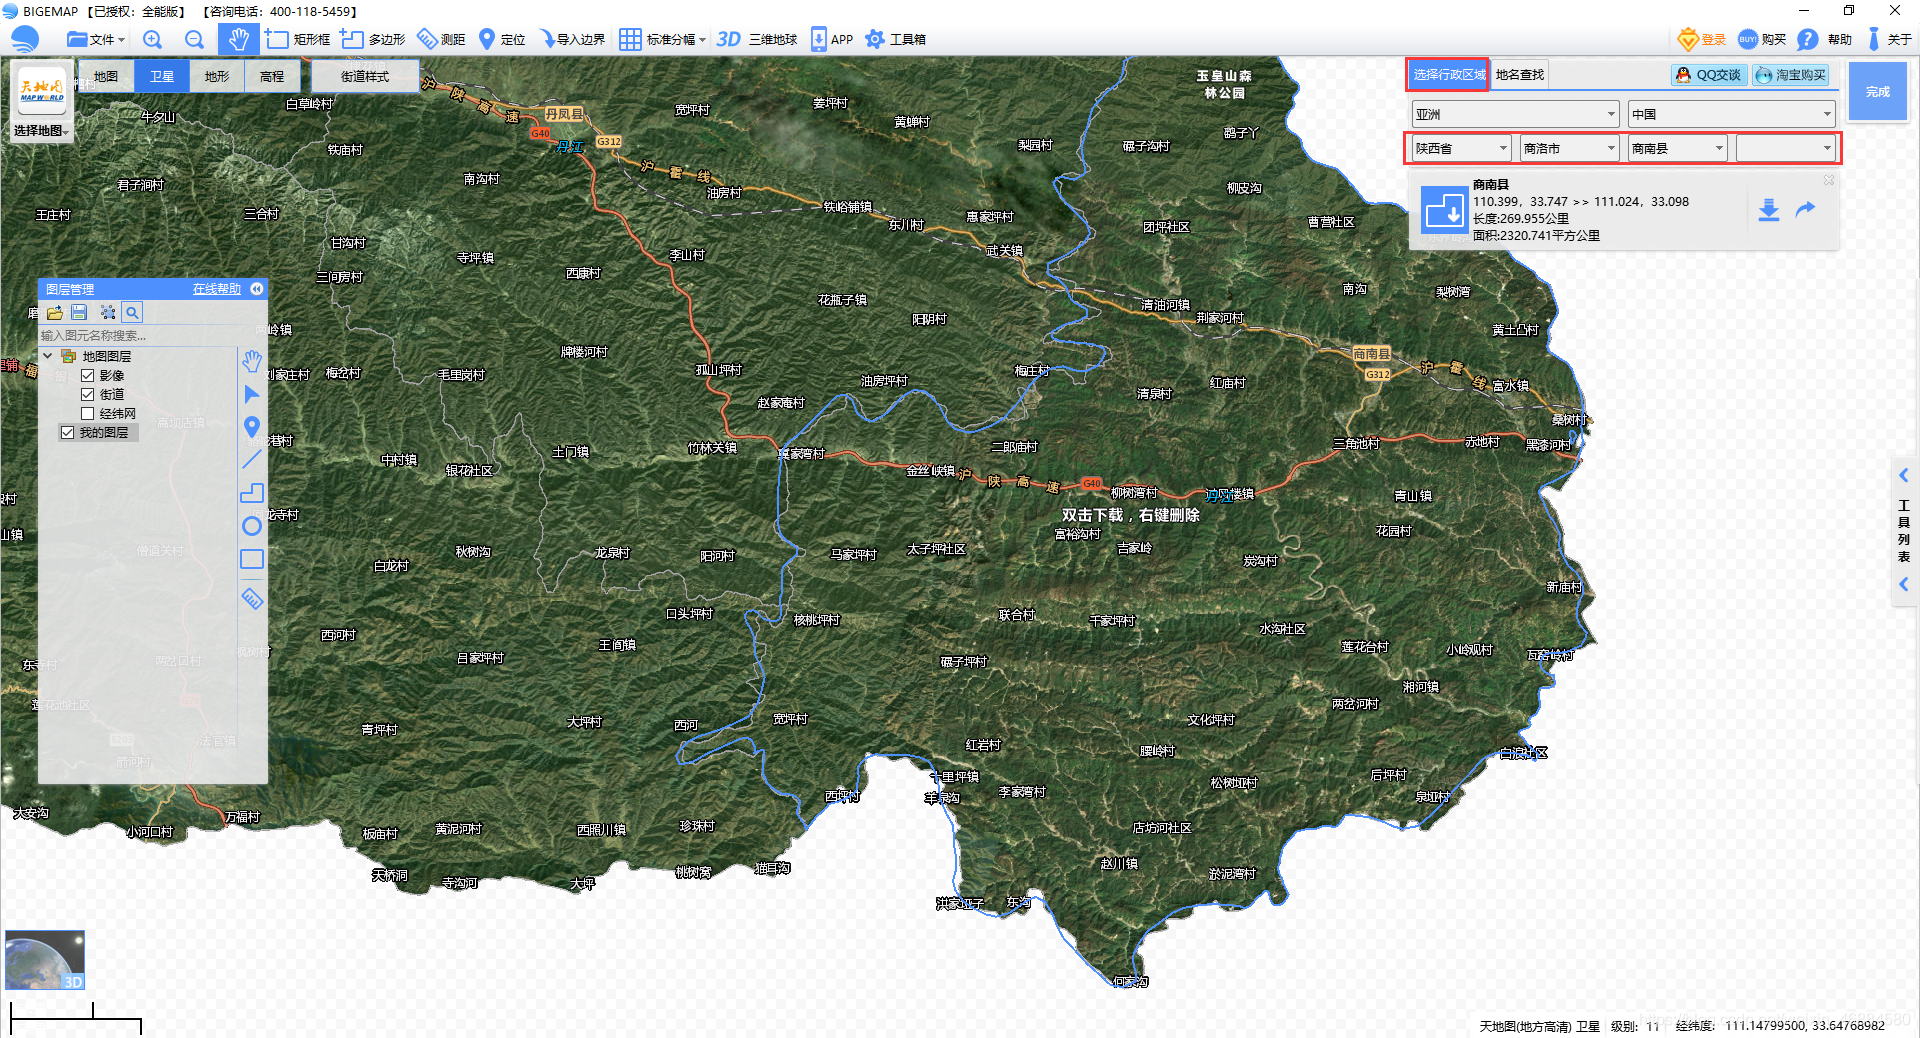The image size is (1920, 1038).
Task: Open the 商南县 county dropdown
Action: 1677,148
